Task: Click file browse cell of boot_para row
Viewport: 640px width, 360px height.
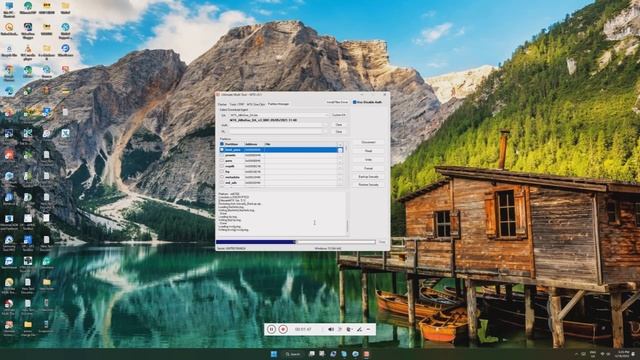Action: click(340, 150)
